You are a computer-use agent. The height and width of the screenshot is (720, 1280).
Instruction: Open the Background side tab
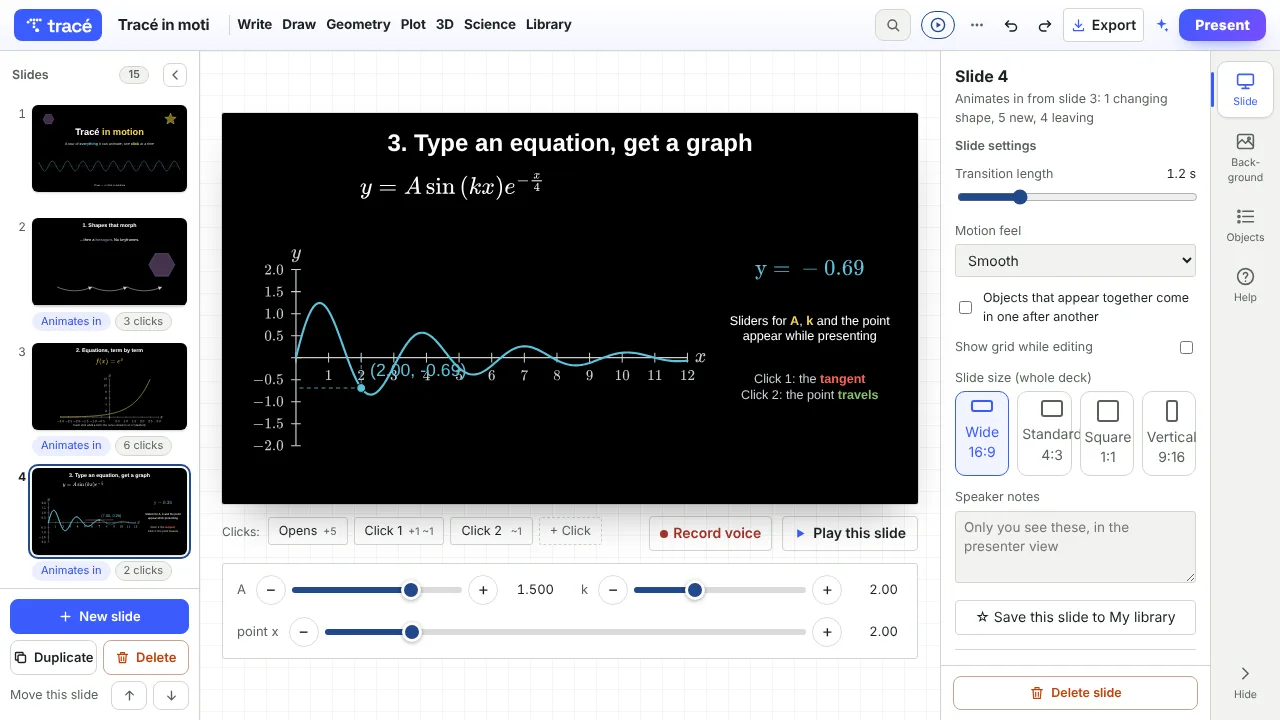tap(1245, 157)
